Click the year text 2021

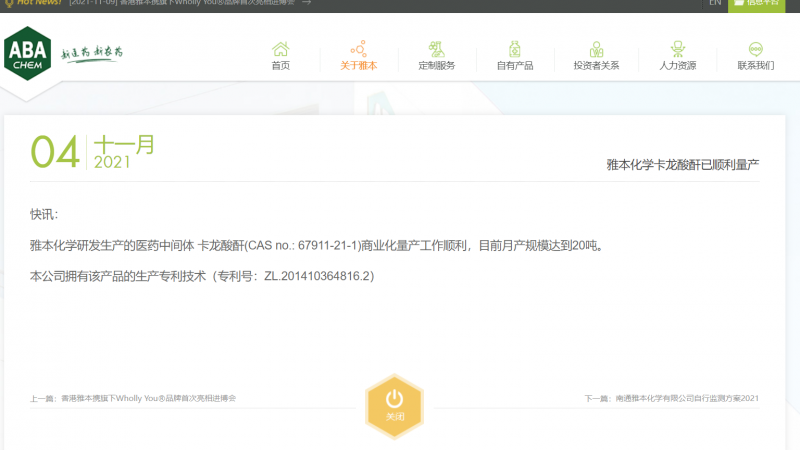112,162
